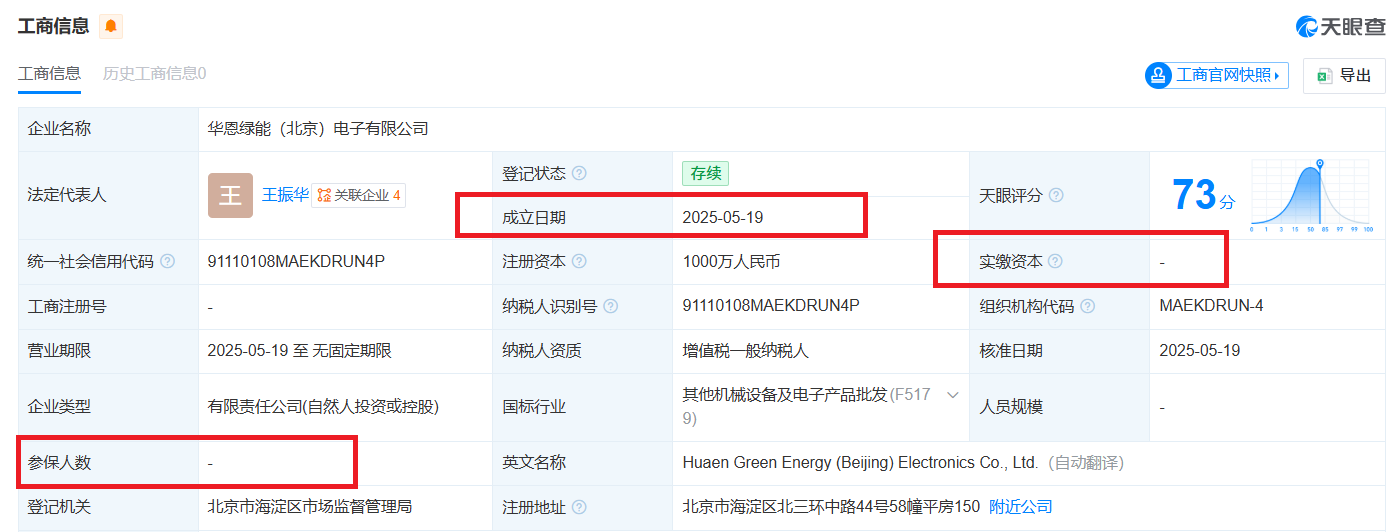Click address 北京市海淀区北三环中路44号58幢平房150
Viewport: 1399px width, 532px height.
coord(831,507)
